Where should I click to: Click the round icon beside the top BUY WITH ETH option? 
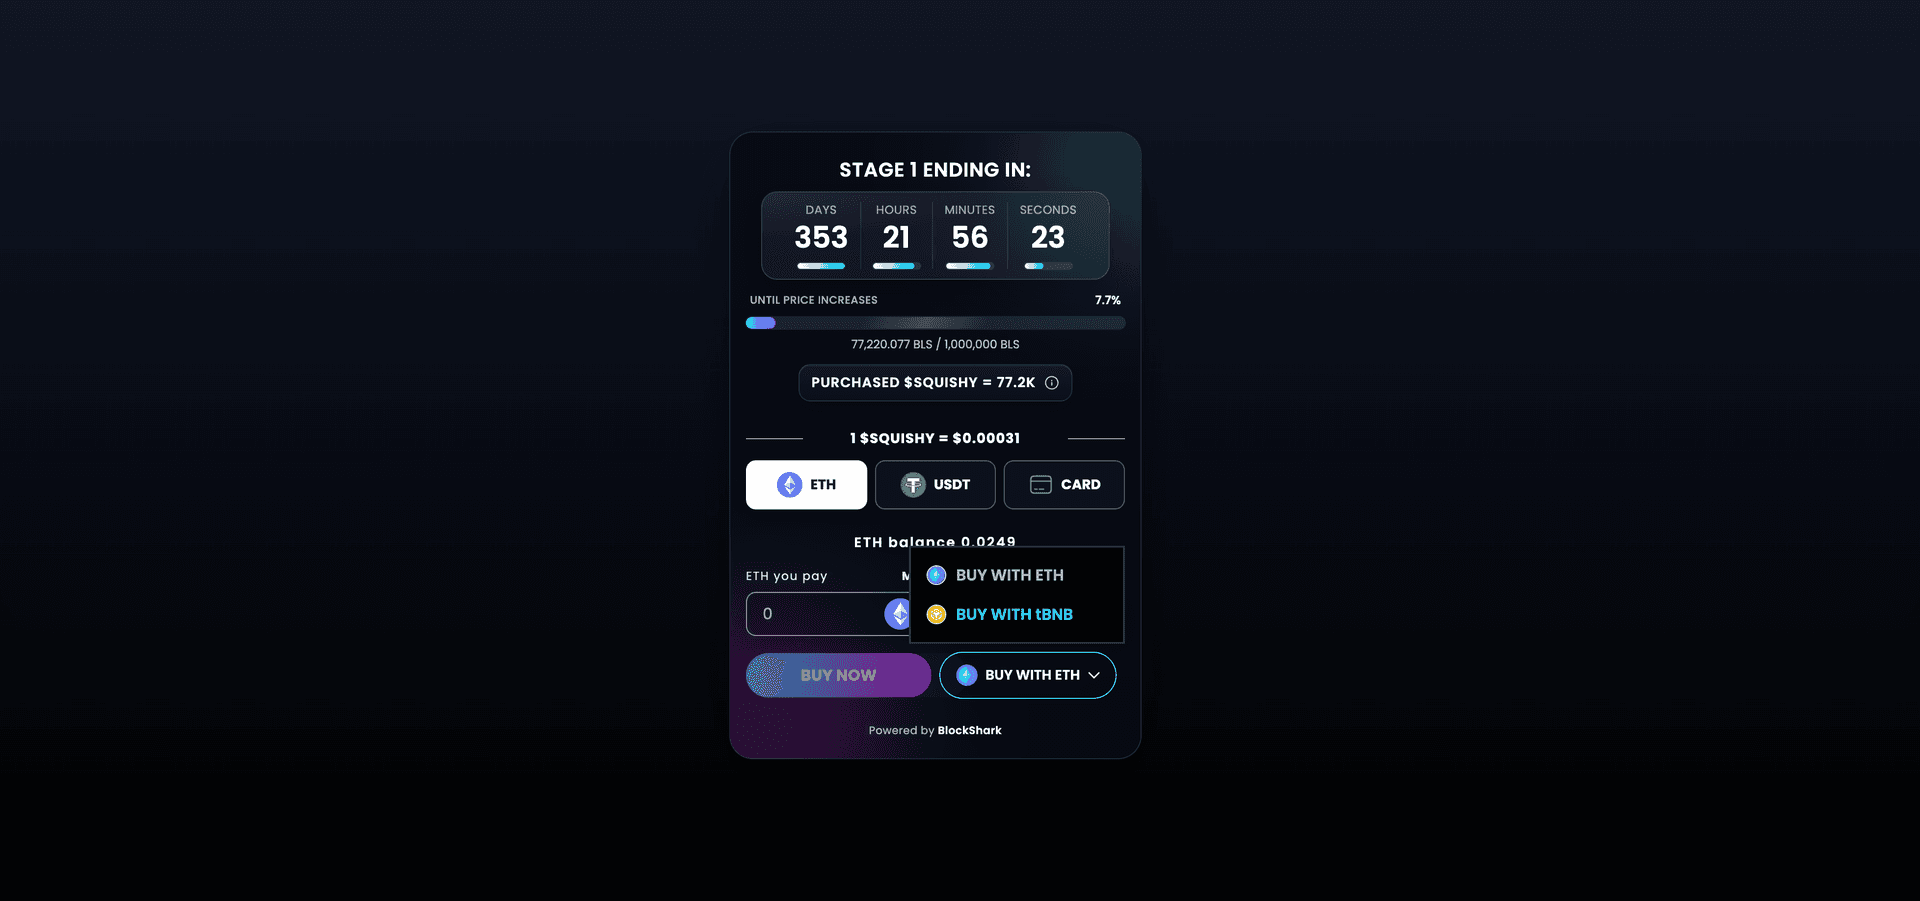(937, 576)
